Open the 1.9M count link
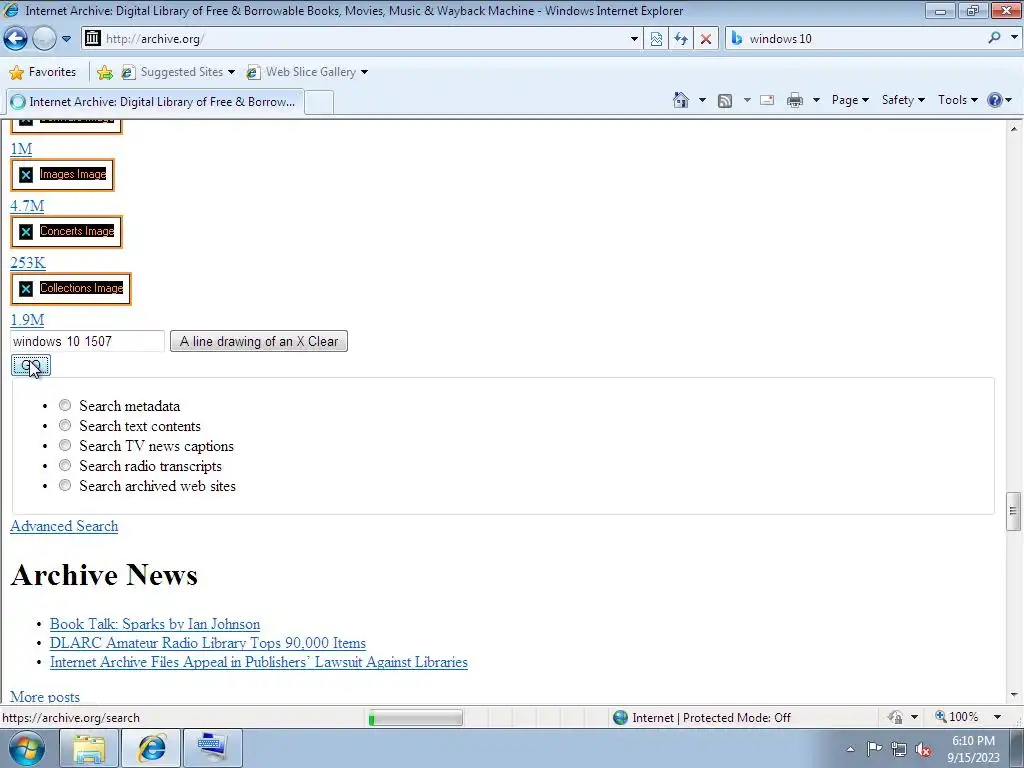 [27, 319]
